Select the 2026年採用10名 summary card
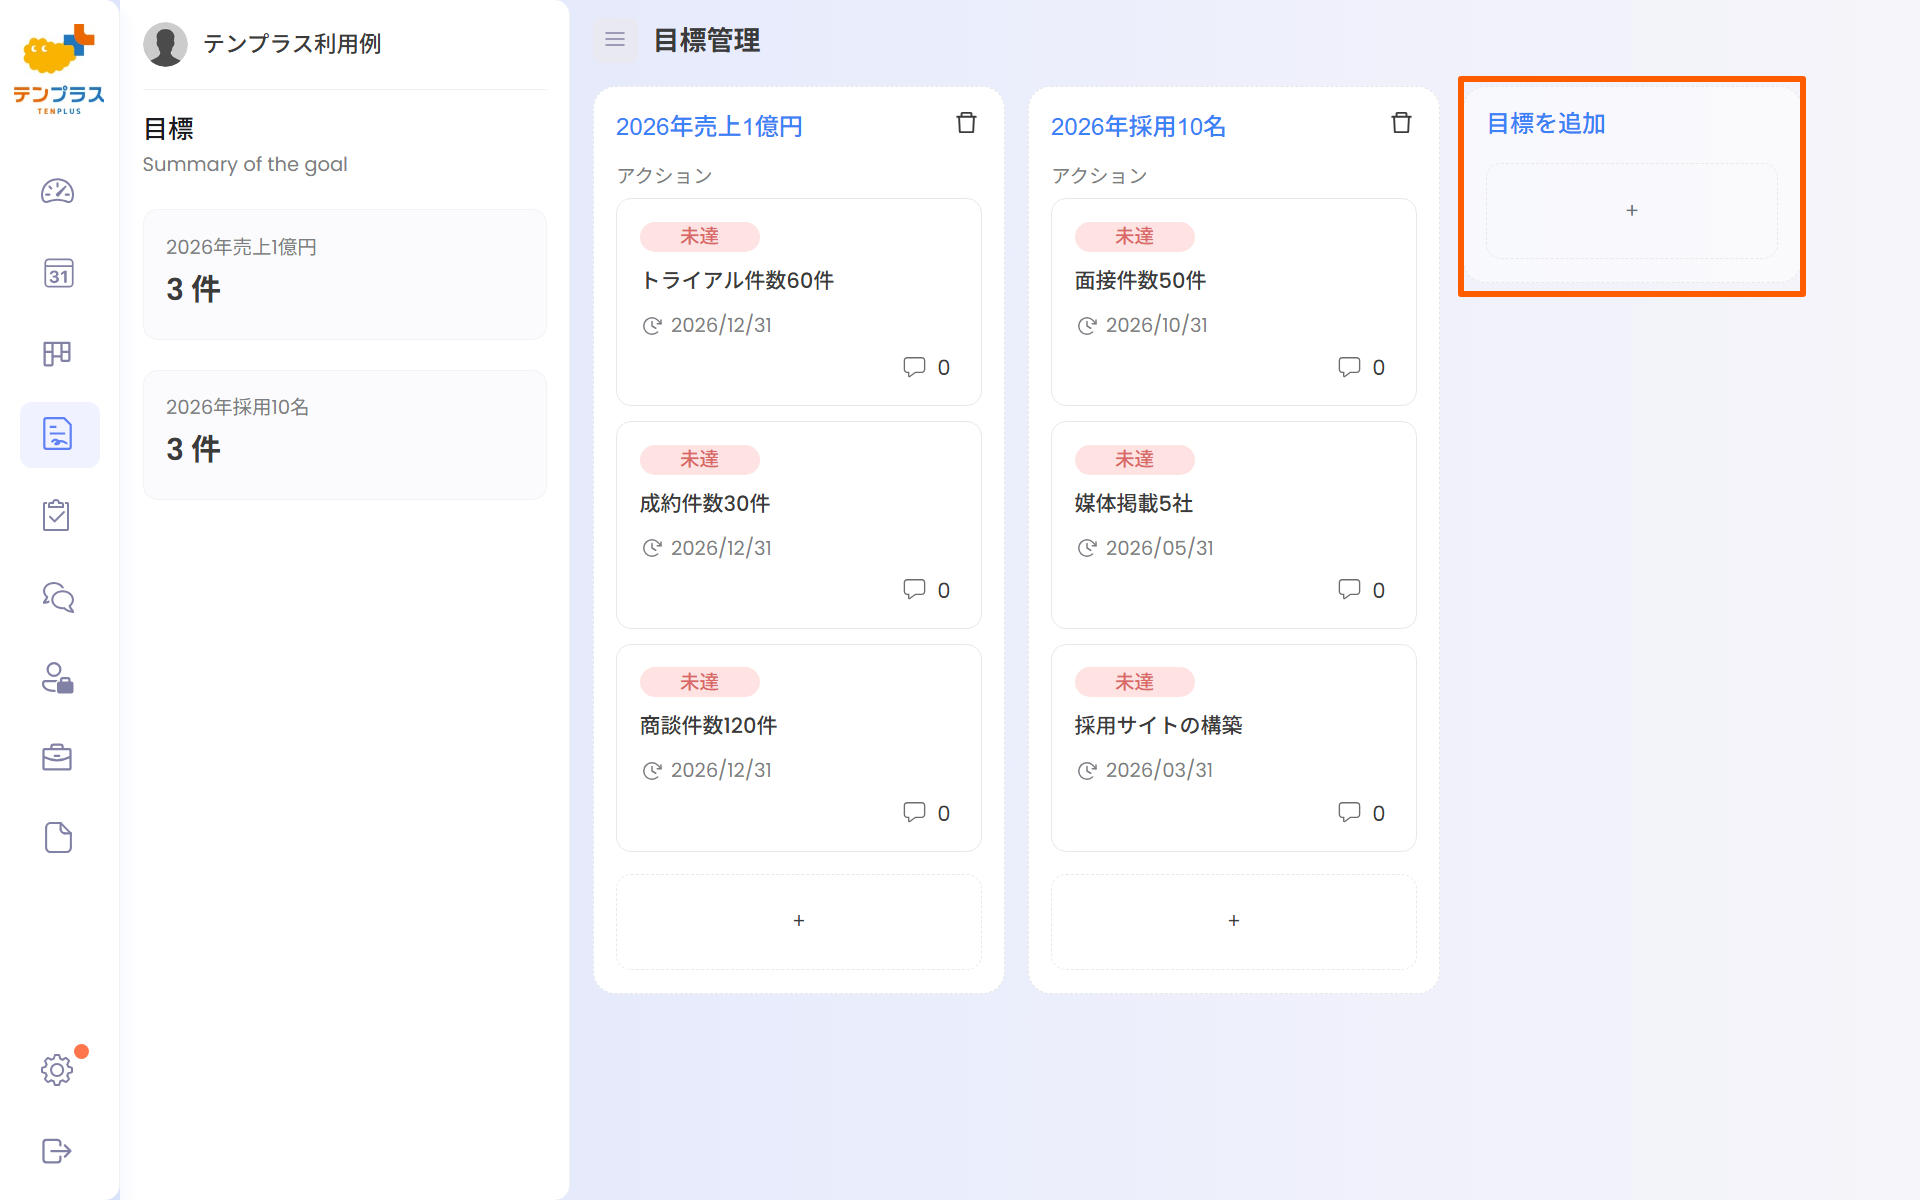The height and width of the screenshot is (1200, 1920). [x=345, y=435]
